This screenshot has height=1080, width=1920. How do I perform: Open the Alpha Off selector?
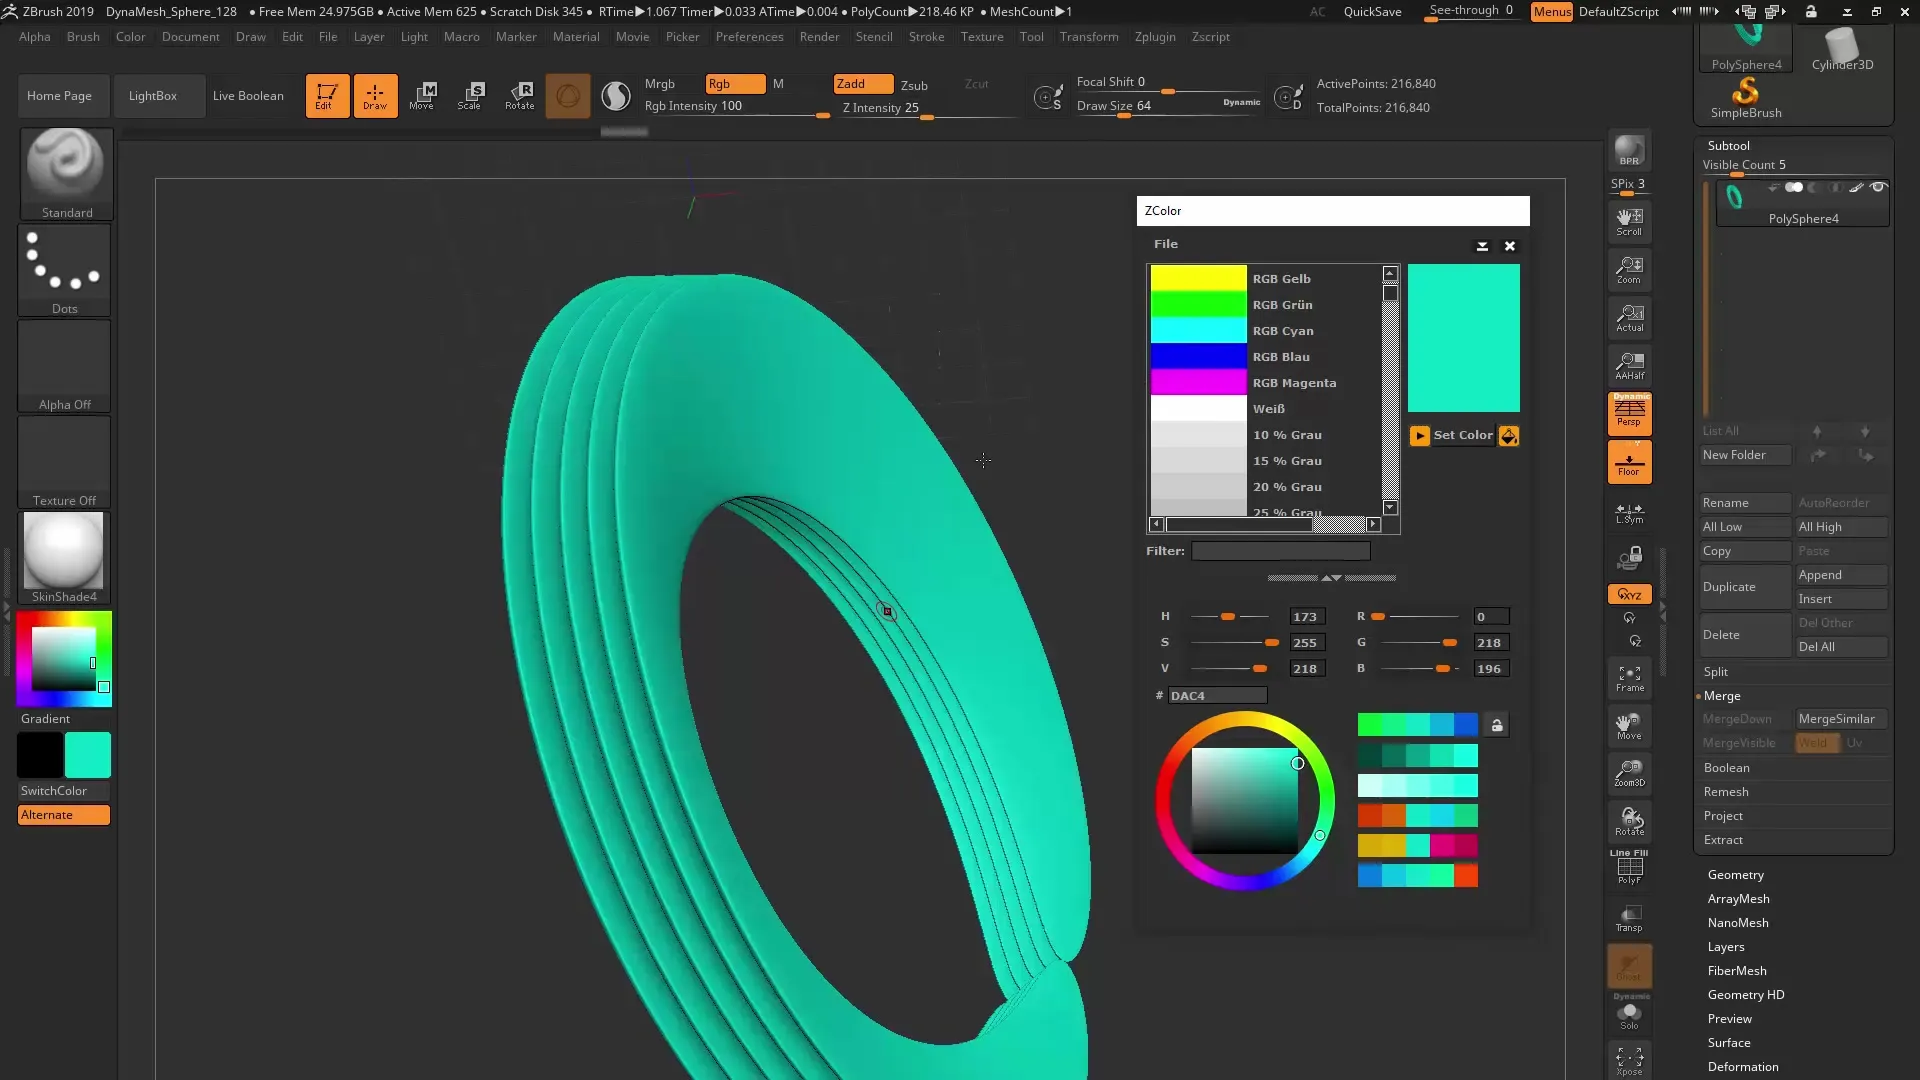65,366
